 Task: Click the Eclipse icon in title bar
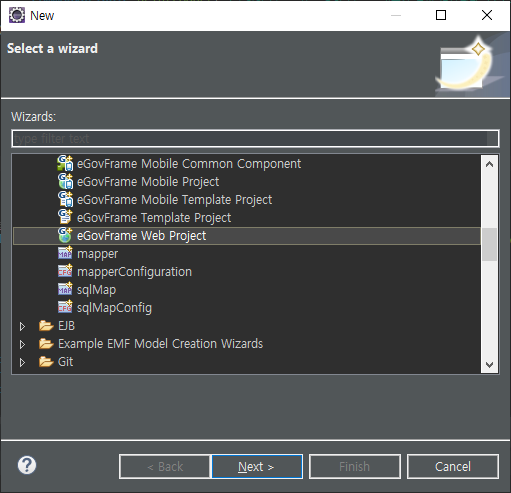[x=17, y=15]
